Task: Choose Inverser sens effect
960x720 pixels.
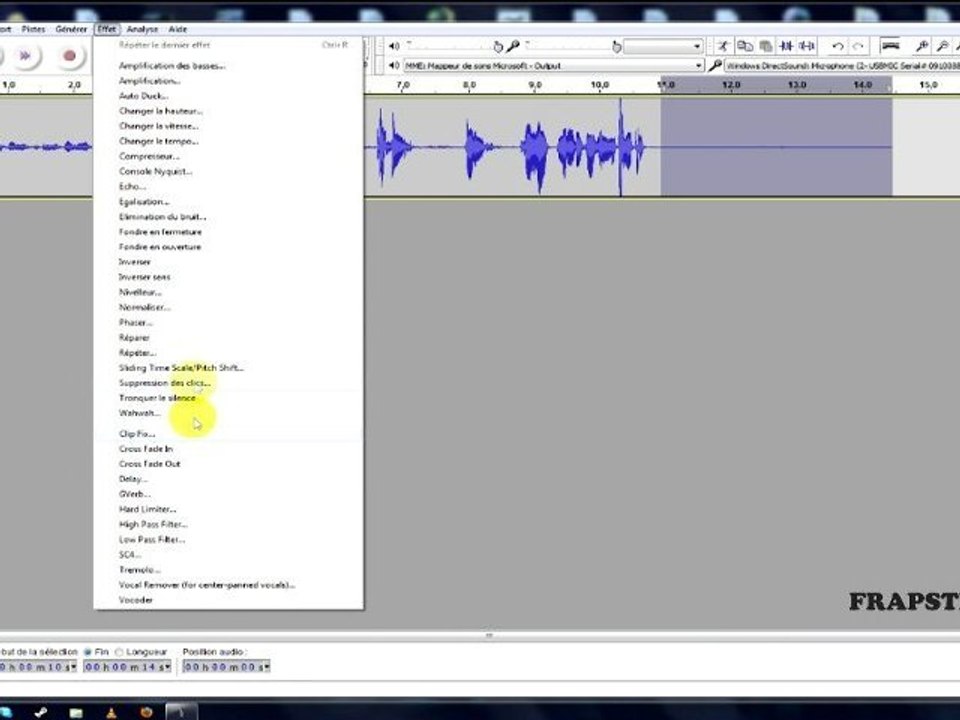Action: point(228,277)
